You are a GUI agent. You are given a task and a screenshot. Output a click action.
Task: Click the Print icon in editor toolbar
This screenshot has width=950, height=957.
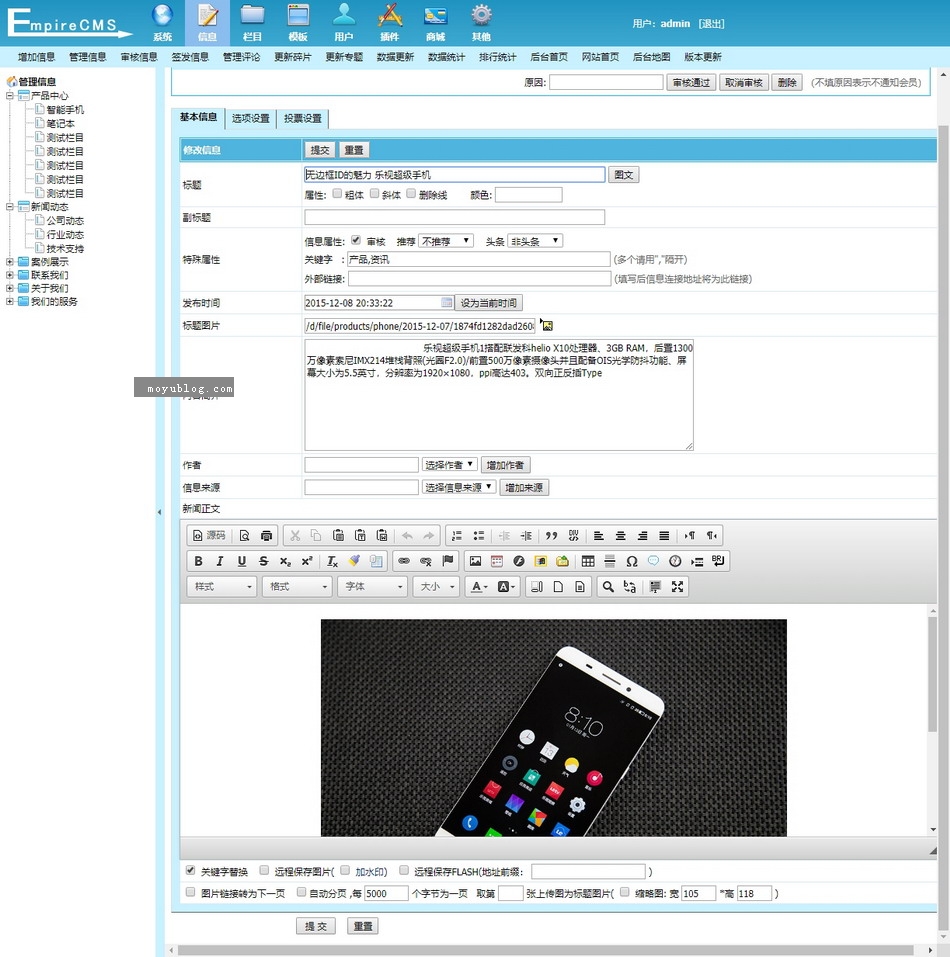pos(266,535)
